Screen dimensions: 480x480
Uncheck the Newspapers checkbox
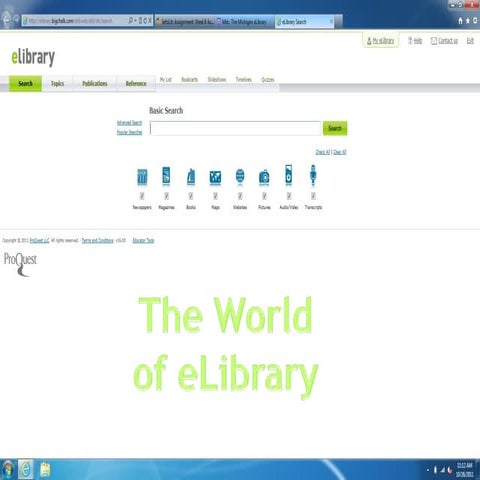[142, 196]
